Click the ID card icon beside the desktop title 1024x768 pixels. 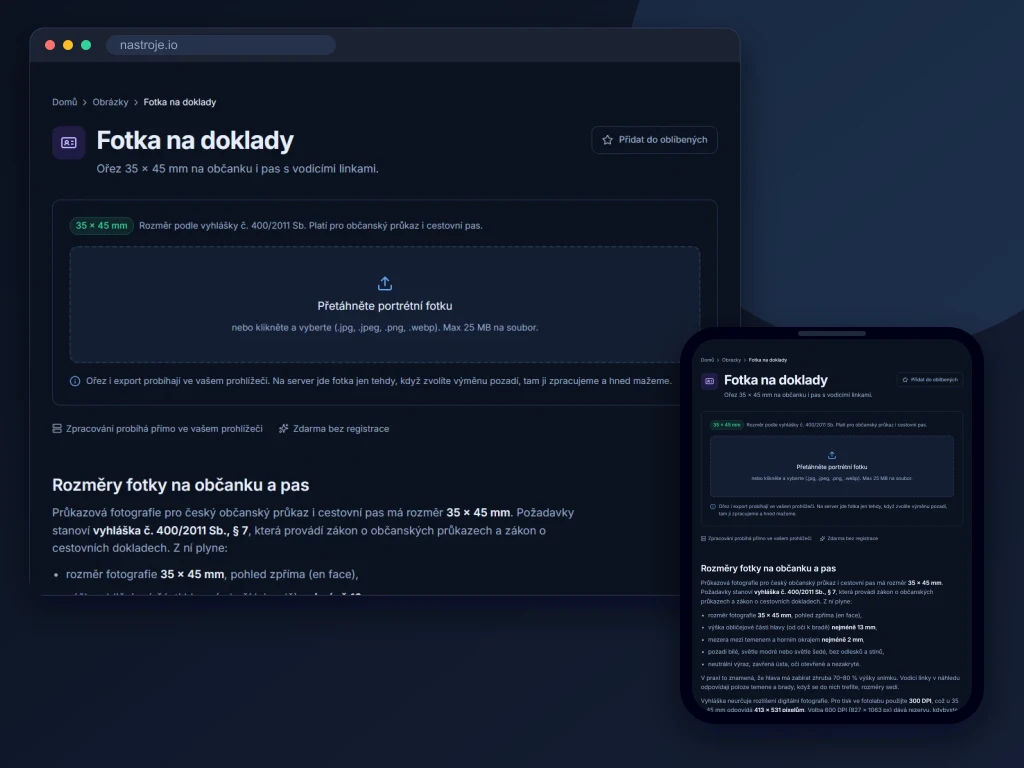pyautogui.click(x=69, y=142)
